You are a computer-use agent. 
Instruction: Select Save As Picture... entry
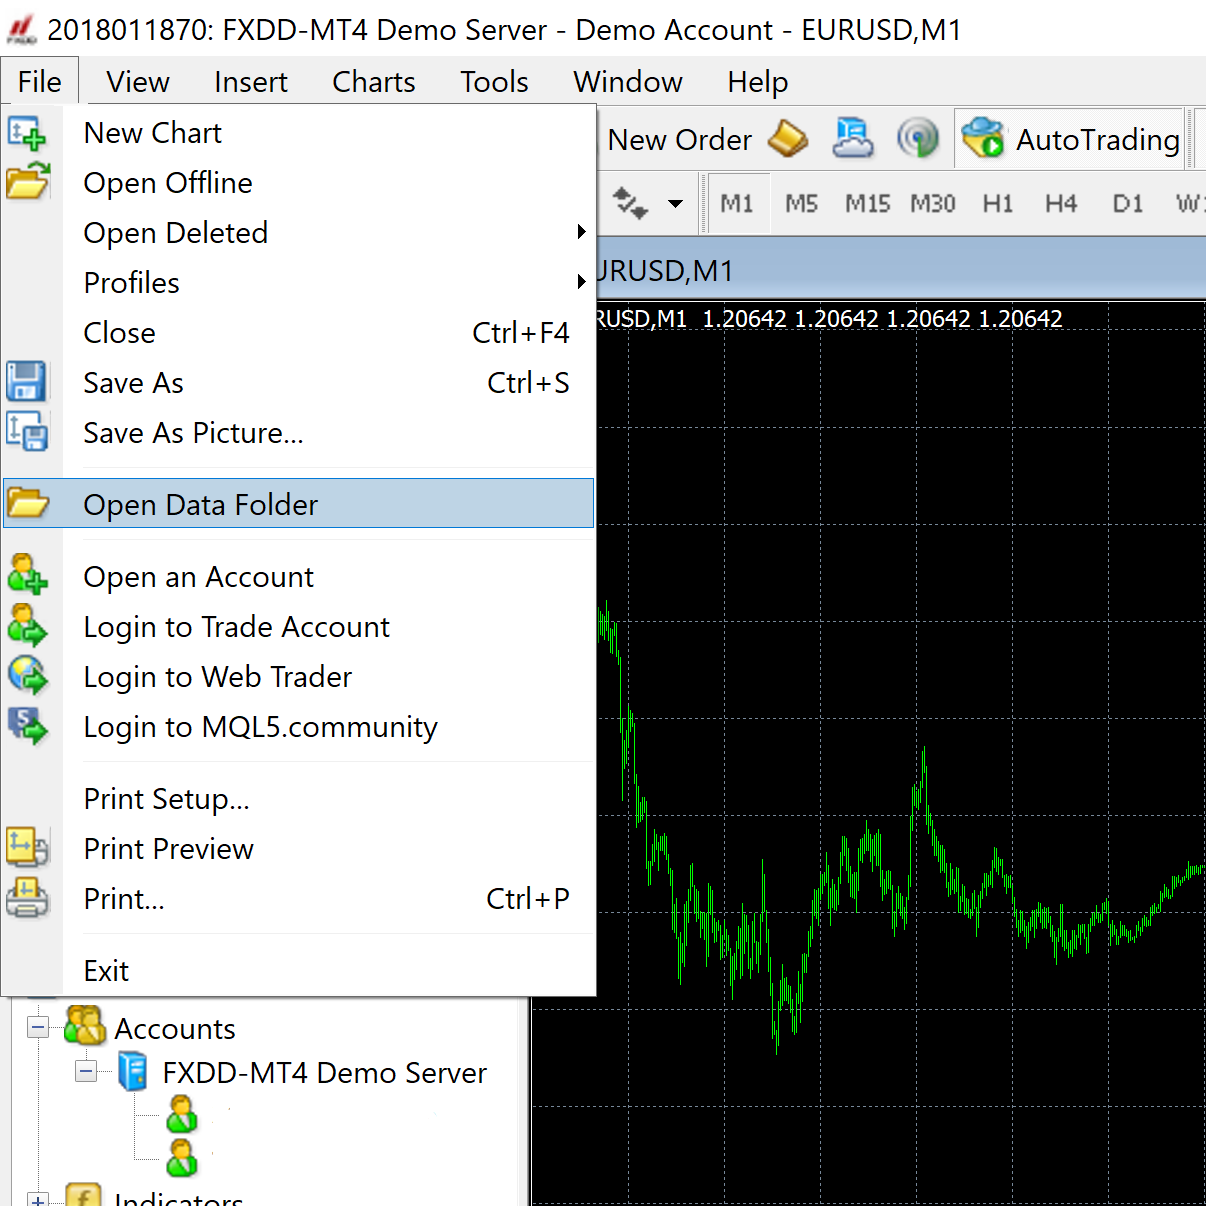[298, 433]
